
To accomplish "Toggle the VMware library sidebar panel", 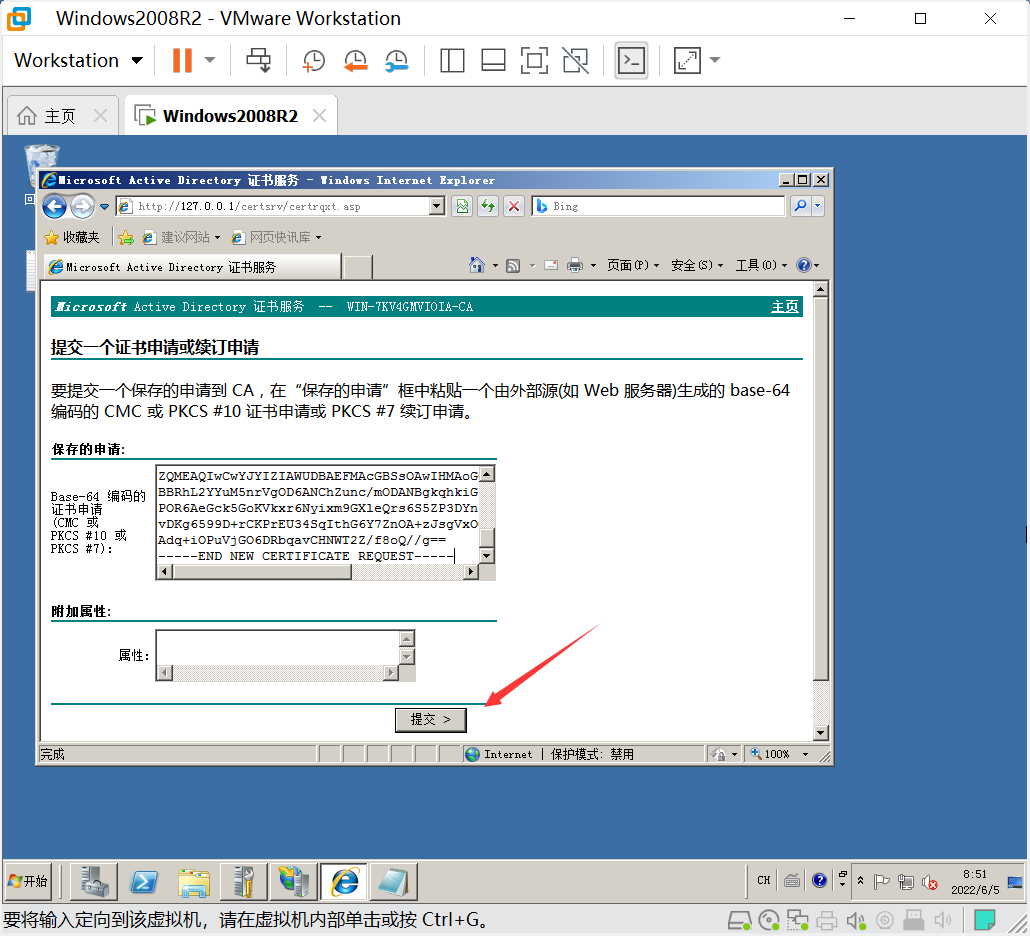I will click(452, 60).
